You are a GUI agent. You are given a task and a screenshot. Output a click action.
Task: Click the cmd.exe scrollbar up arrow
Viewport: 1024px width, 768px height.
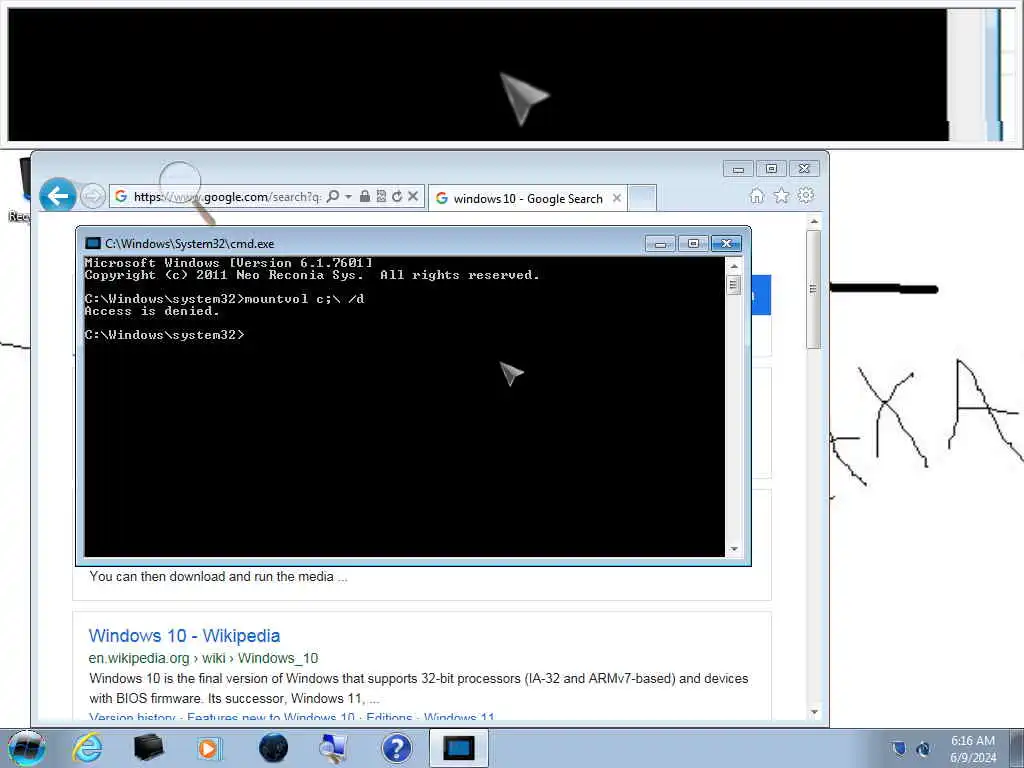(734, 266)
